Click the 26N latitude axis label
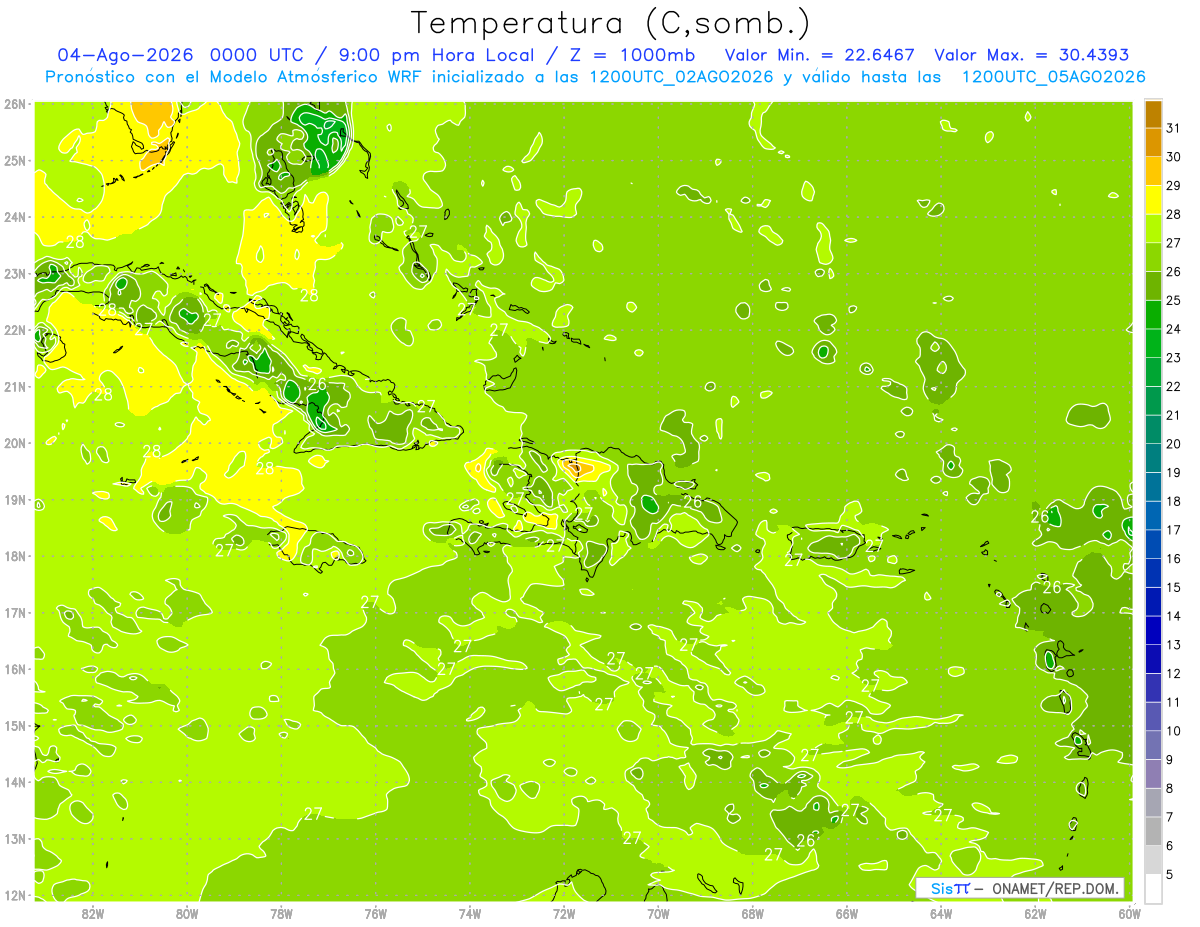This screenshot has width=1200, height=927. pyautogui.click(x=15, y=104)
